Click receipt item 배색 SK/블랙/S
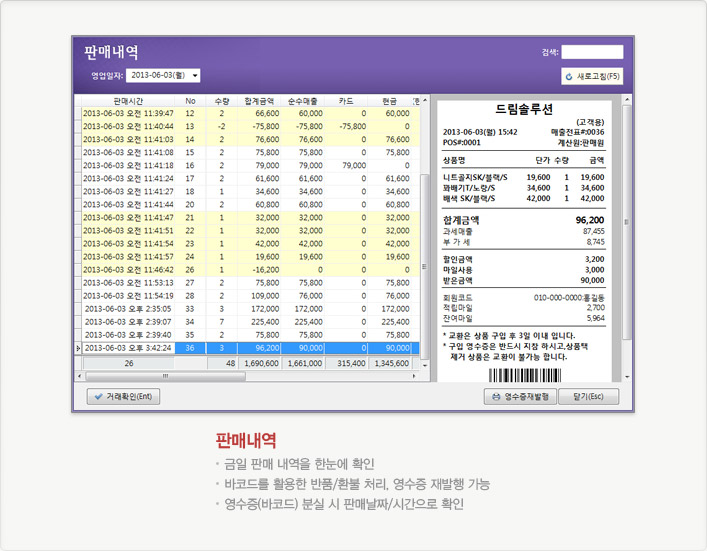 469,198
